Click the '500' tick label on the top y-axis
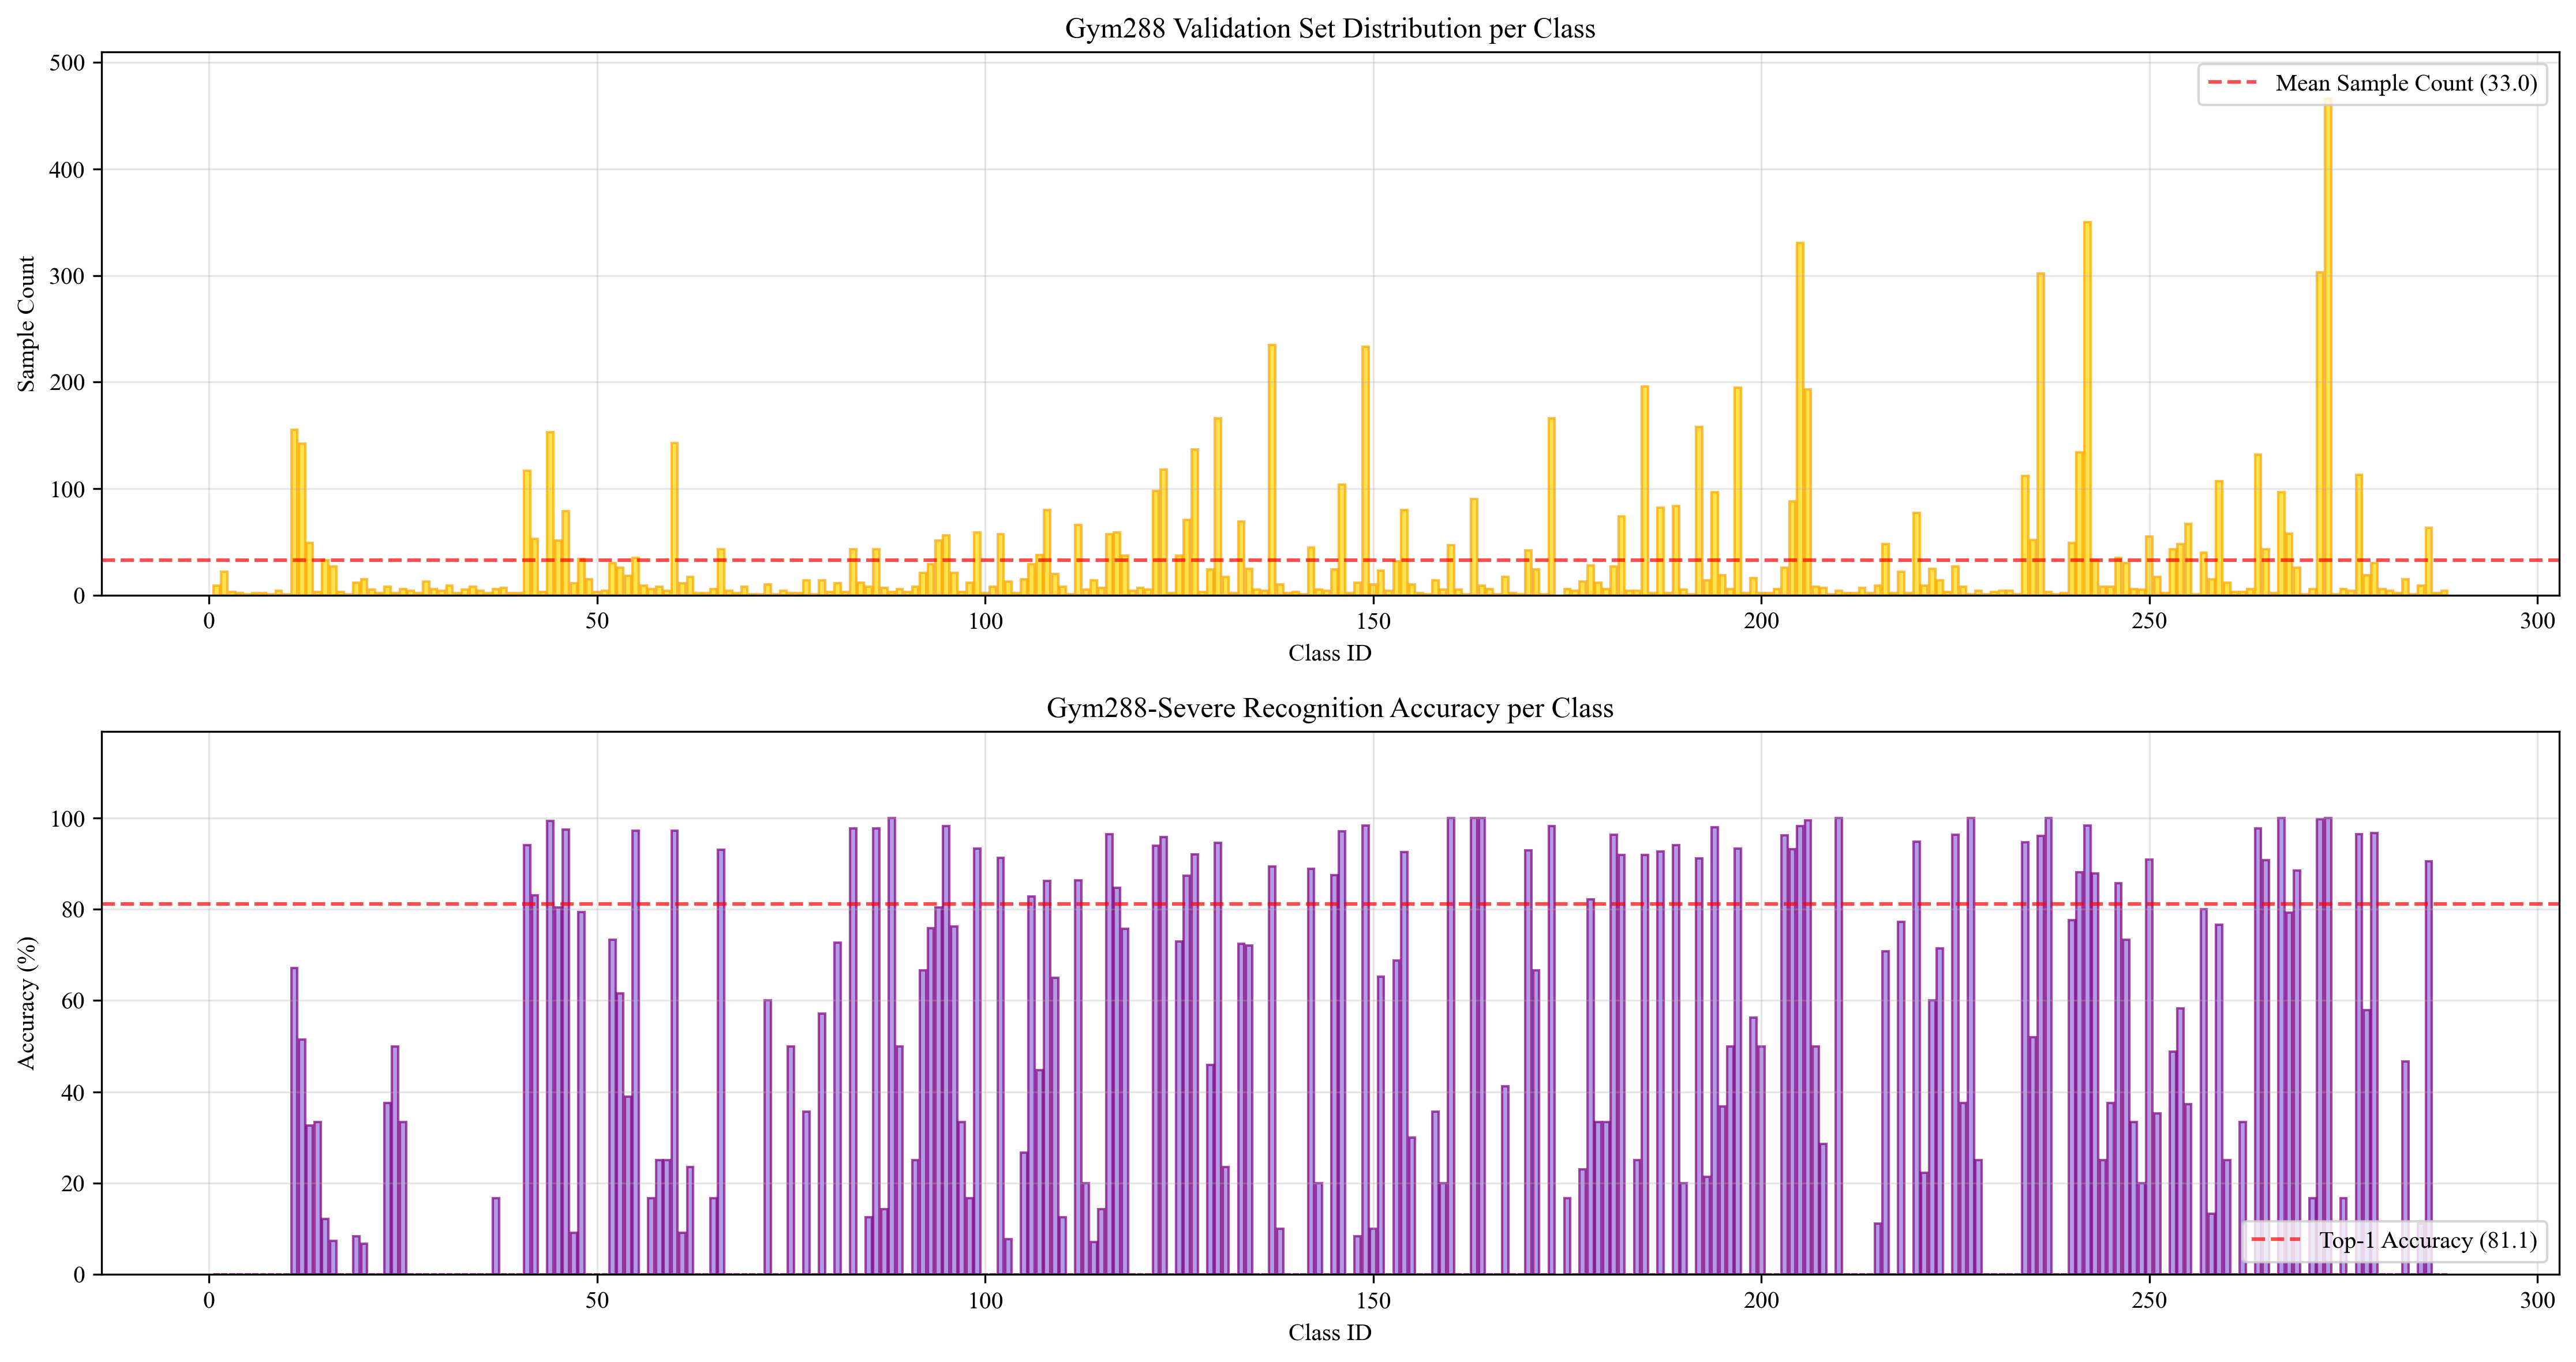2576x1362 pixels. pos(67,63)
